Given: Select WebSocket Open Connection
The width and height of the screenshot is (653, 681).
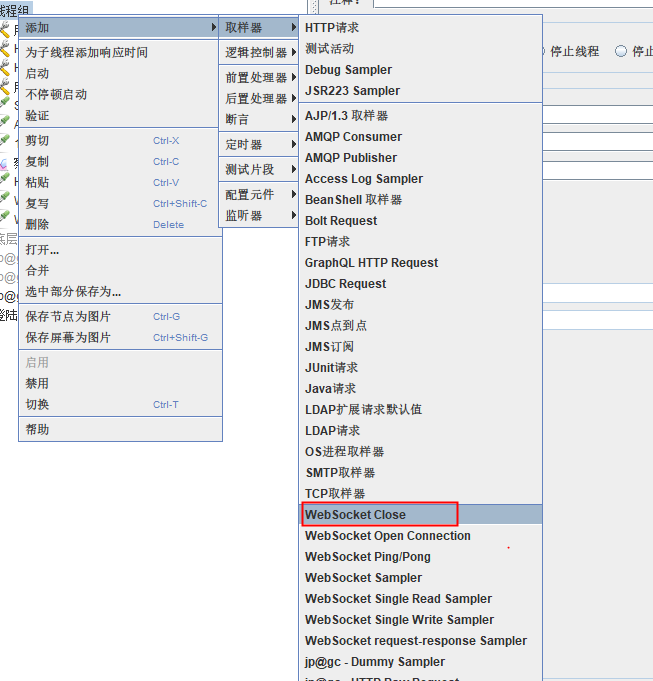Looking at the screenshot, I should pos(387,536).
